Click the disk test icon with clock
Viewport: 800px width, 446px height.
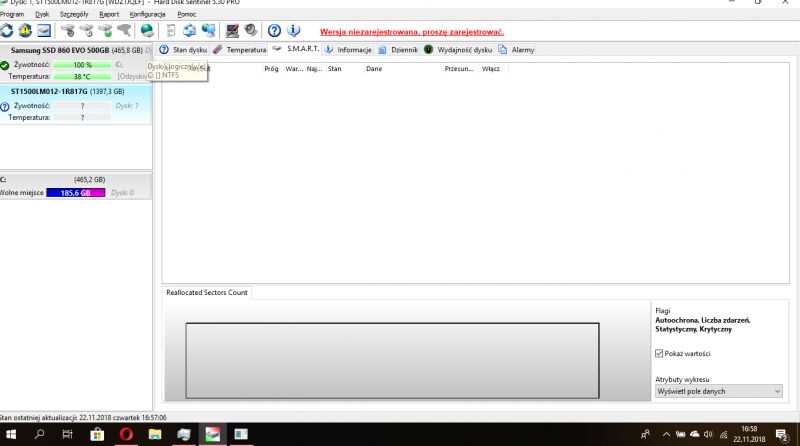pyautogui.click(x=86, y=31)
